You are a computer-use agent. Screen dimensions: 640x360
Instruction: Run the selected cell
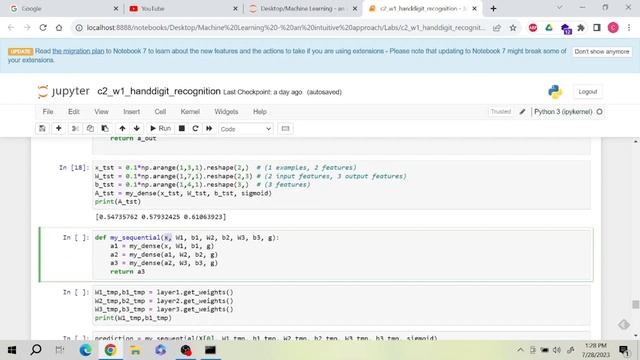pos(160,129)
